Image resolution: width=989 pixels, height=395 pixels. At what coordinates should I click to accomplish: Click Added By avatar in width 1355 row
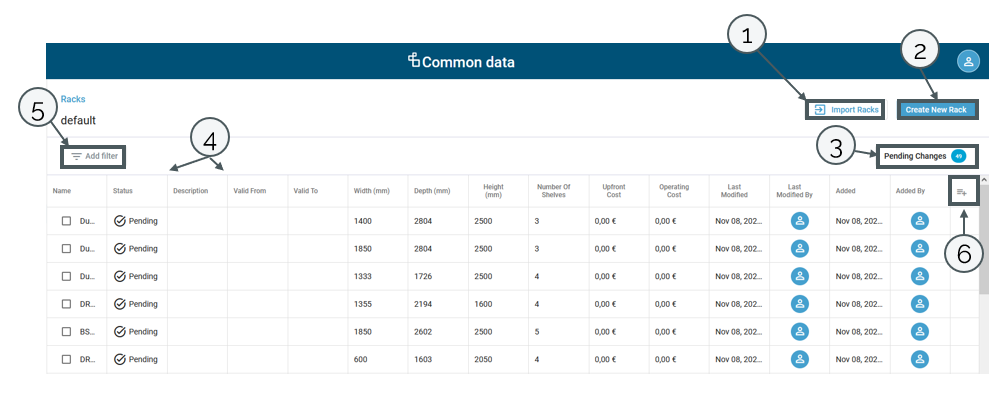pos(920,304)
